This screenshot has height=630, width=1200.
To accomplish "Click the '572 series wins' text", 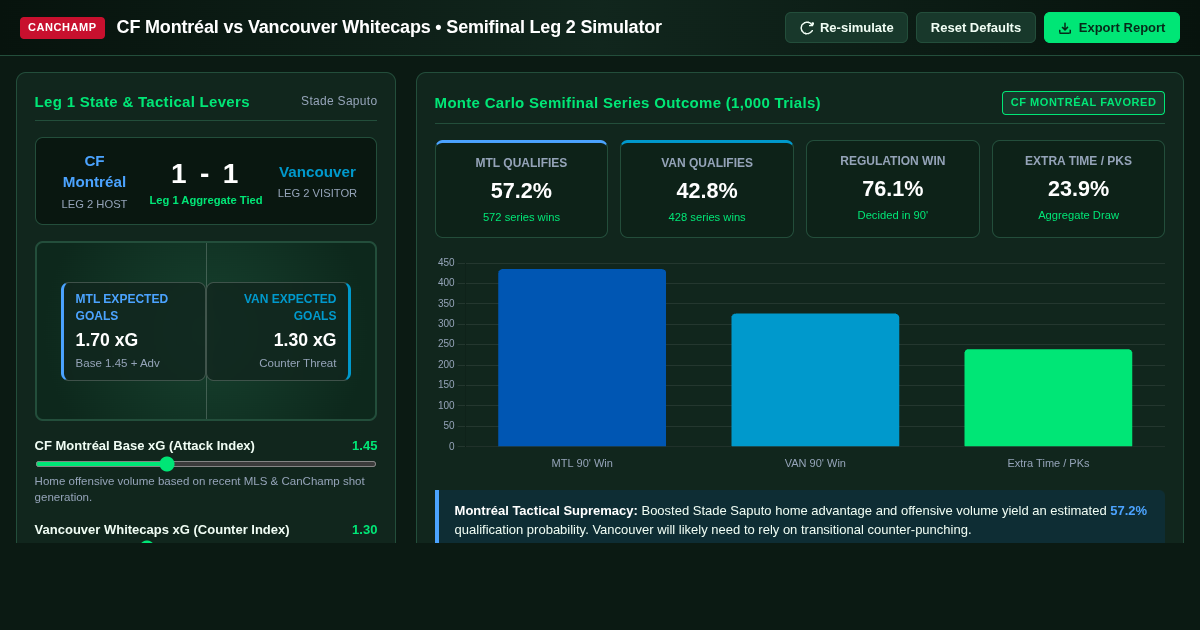I will coord(521,217).
